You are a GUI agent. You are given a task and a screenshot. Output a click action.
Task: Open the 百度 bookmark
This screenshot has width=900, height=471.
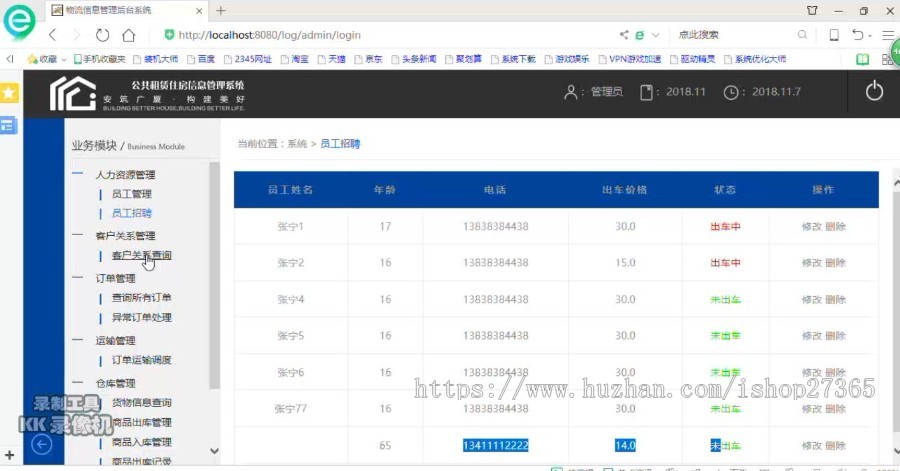click(x=201, y=59)
